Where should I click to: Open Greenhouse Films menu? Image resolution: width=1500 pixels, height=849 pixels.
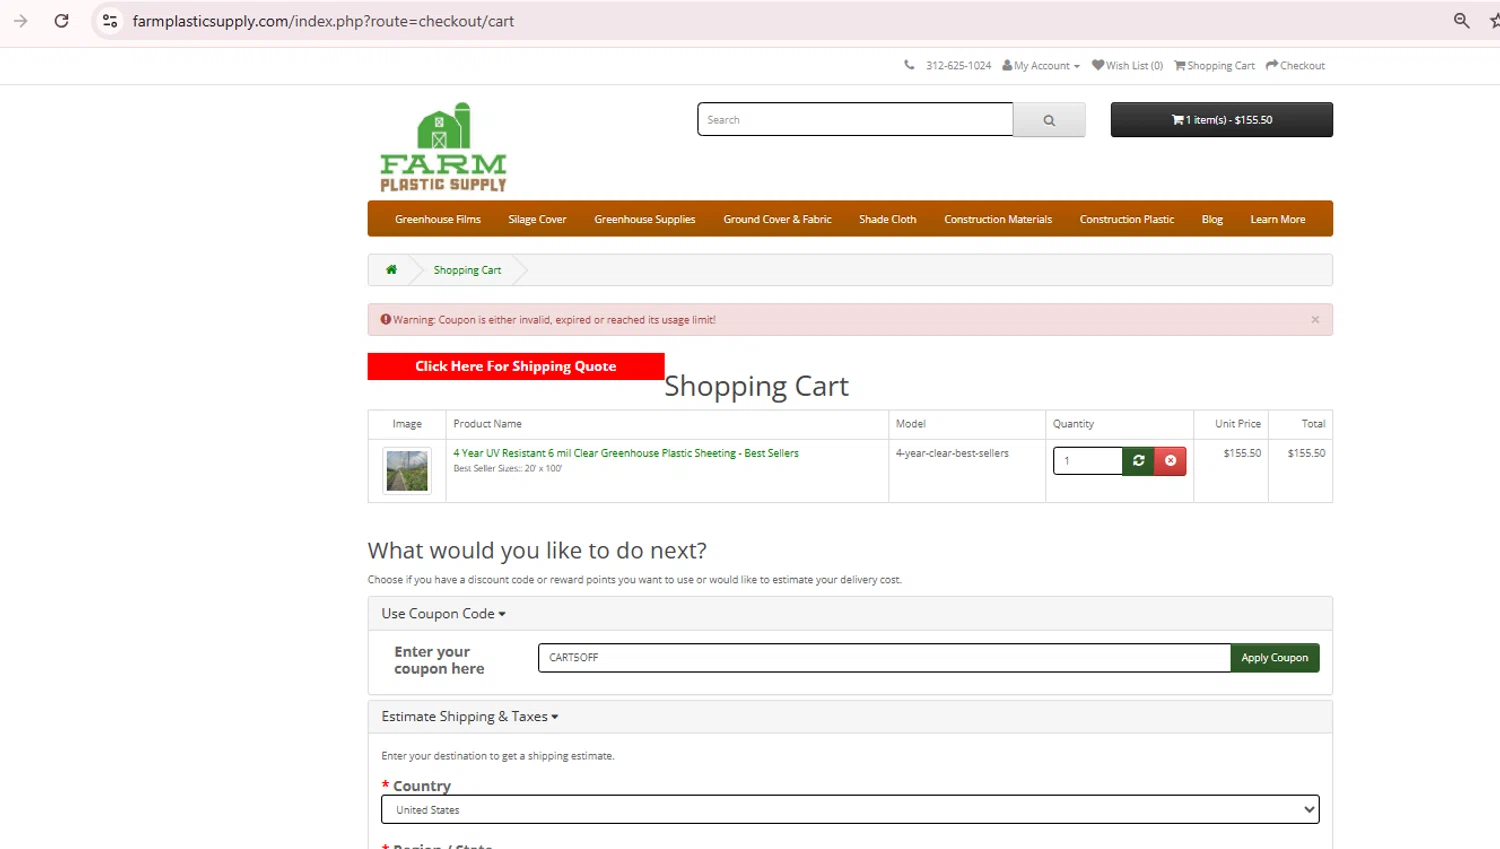438,219
